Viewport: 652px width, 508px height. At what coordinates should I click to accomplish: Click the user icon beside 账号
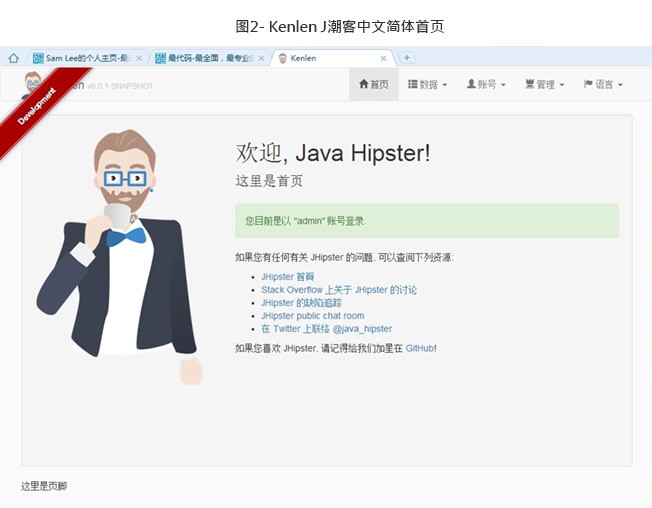(x=471, y=84)
